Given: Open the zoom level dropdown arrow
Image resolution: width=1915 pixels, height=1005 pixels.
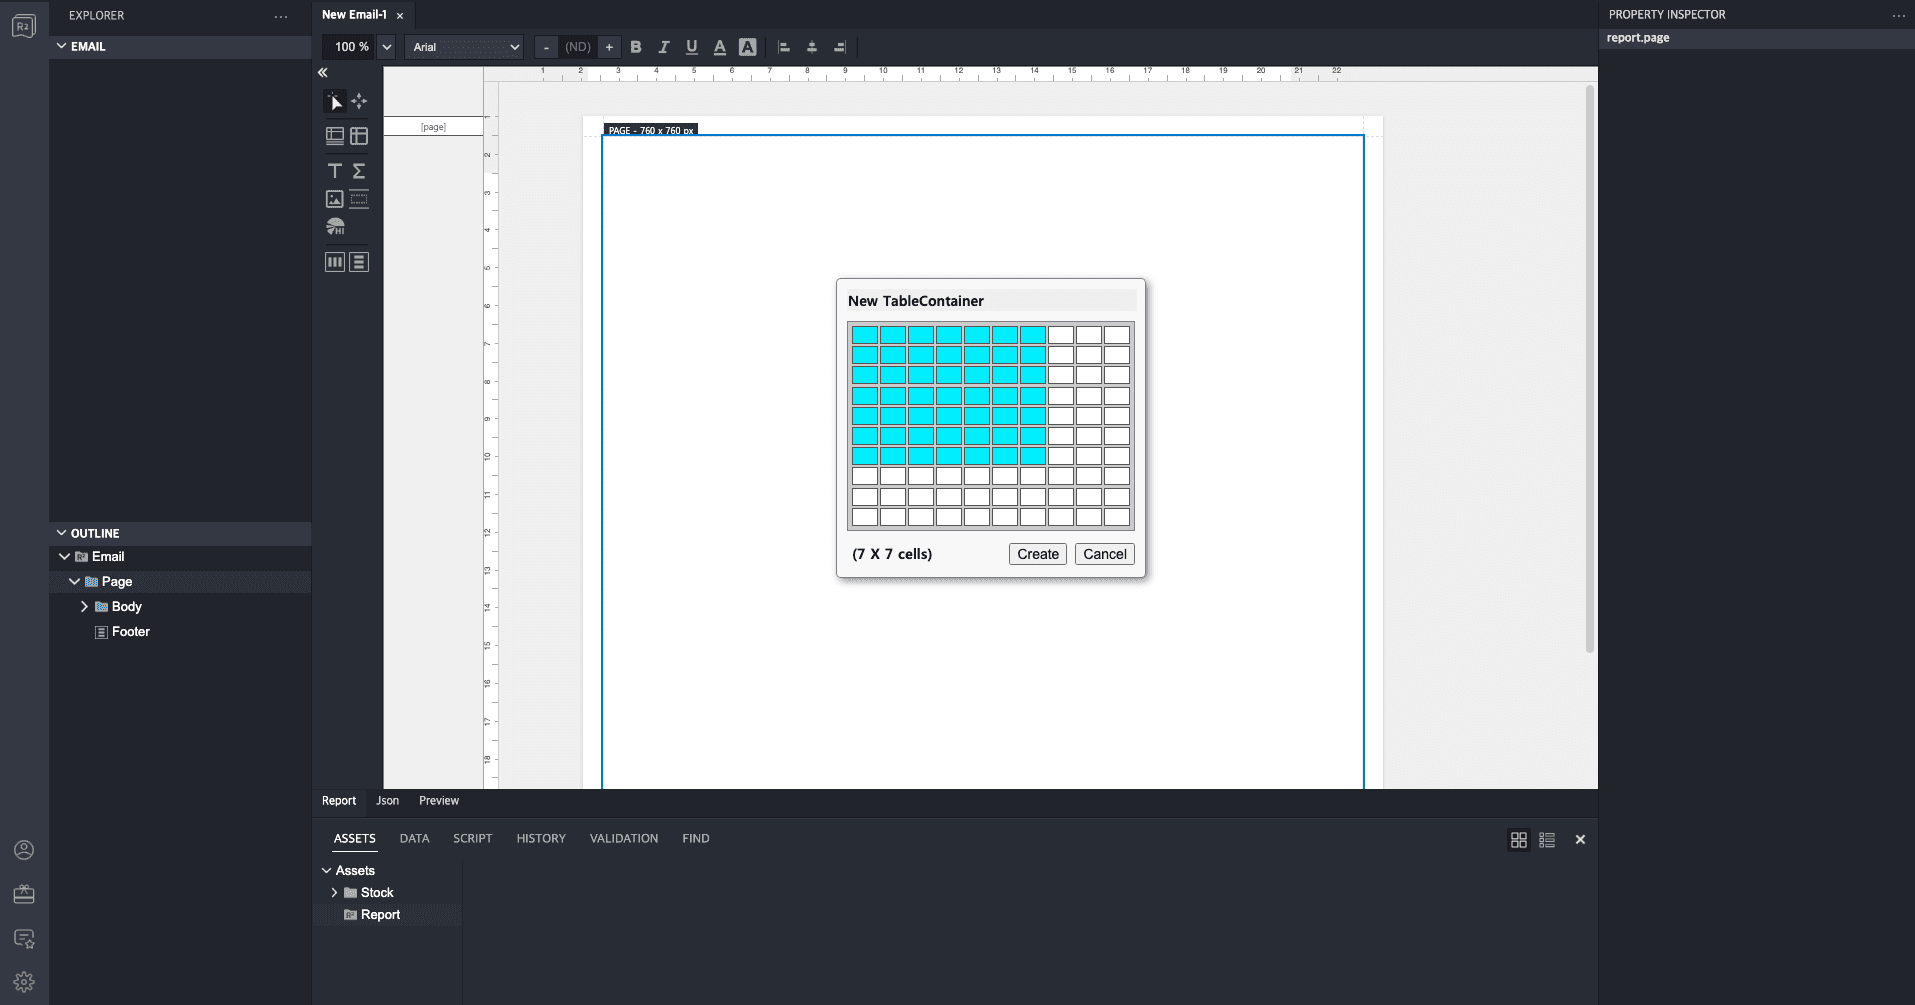Looking at the screenshot, I should click(x=387, y=47).
